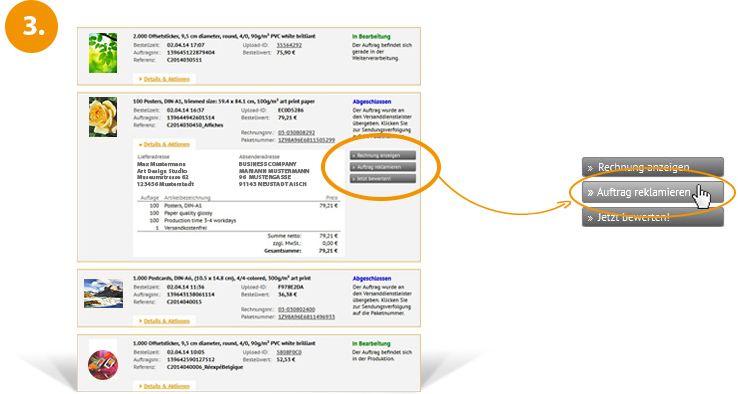Collapse 'Details & Aktionen' of posters order
Viewport: 738px width, 394px height.
click(166, 144)
